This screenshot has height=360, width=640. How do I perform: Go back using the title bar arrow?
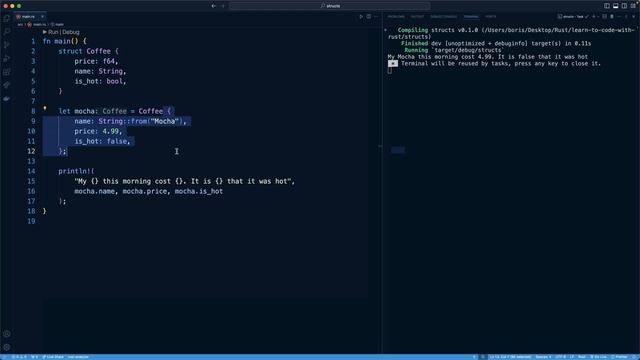[x=213, y=6]
